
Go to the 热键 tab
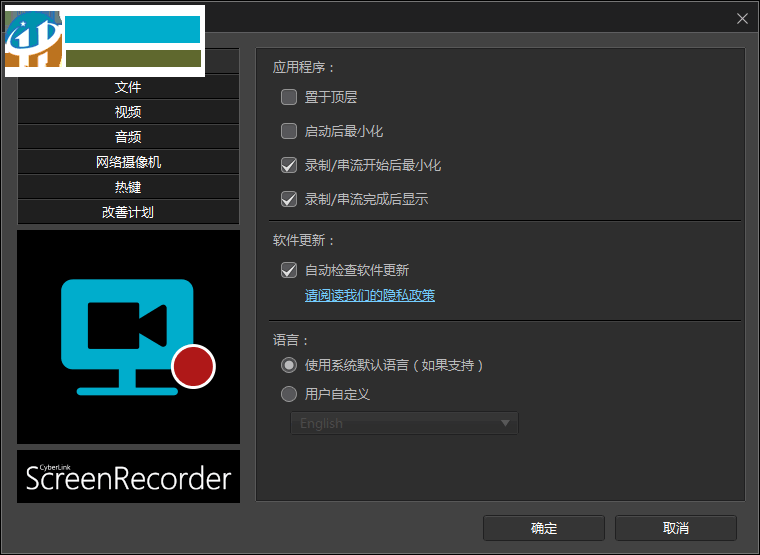tap(128, 187)
